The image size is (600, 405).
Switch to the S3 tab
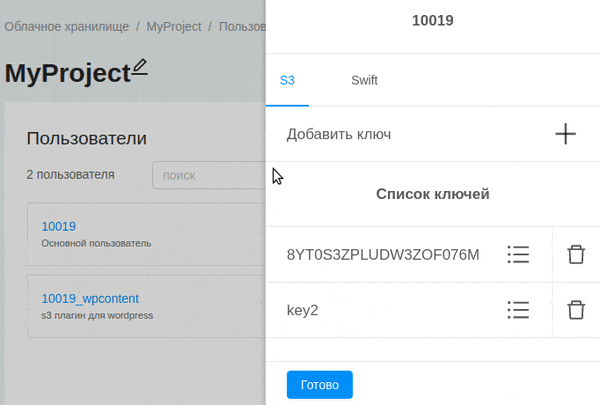(287, 80)
